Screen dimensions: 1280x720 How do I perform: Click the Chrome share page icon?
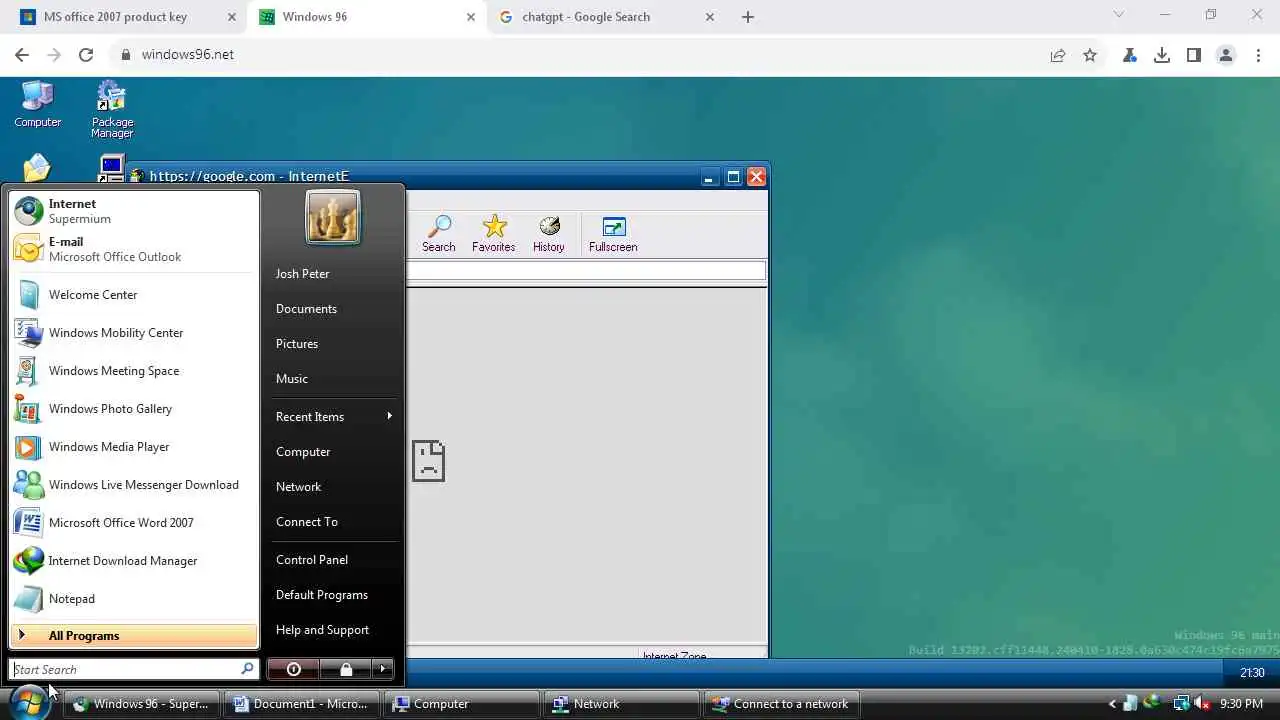pyautogui.click(x=1058, y=55)
